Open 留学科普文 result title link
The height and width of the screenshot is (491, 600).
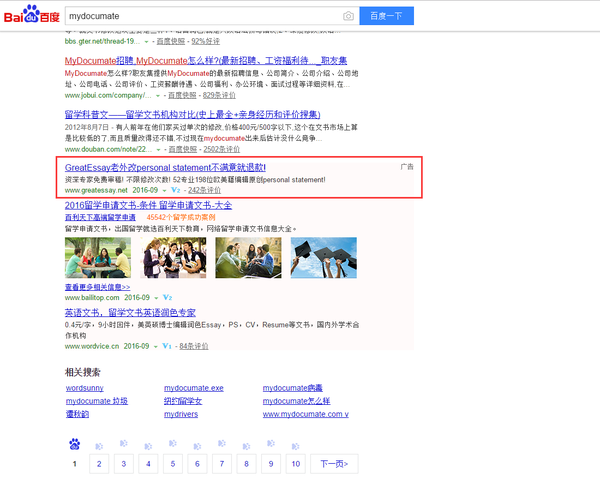192,114
